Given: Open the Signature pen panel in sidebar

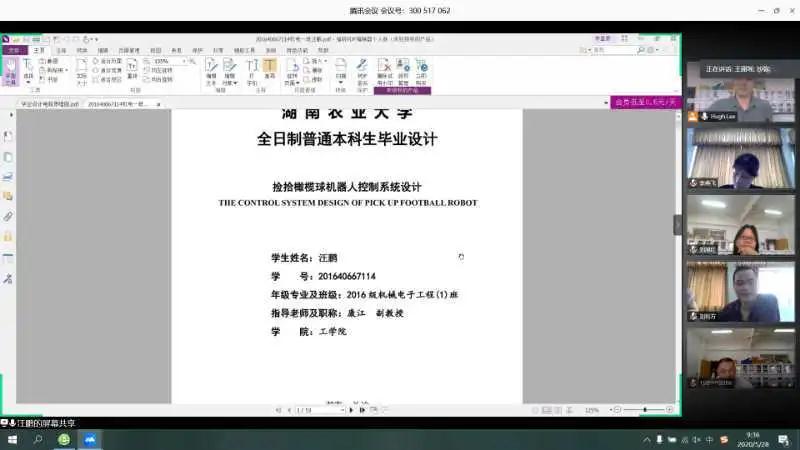Looking at the screenshot, I should tap(8, 279).
